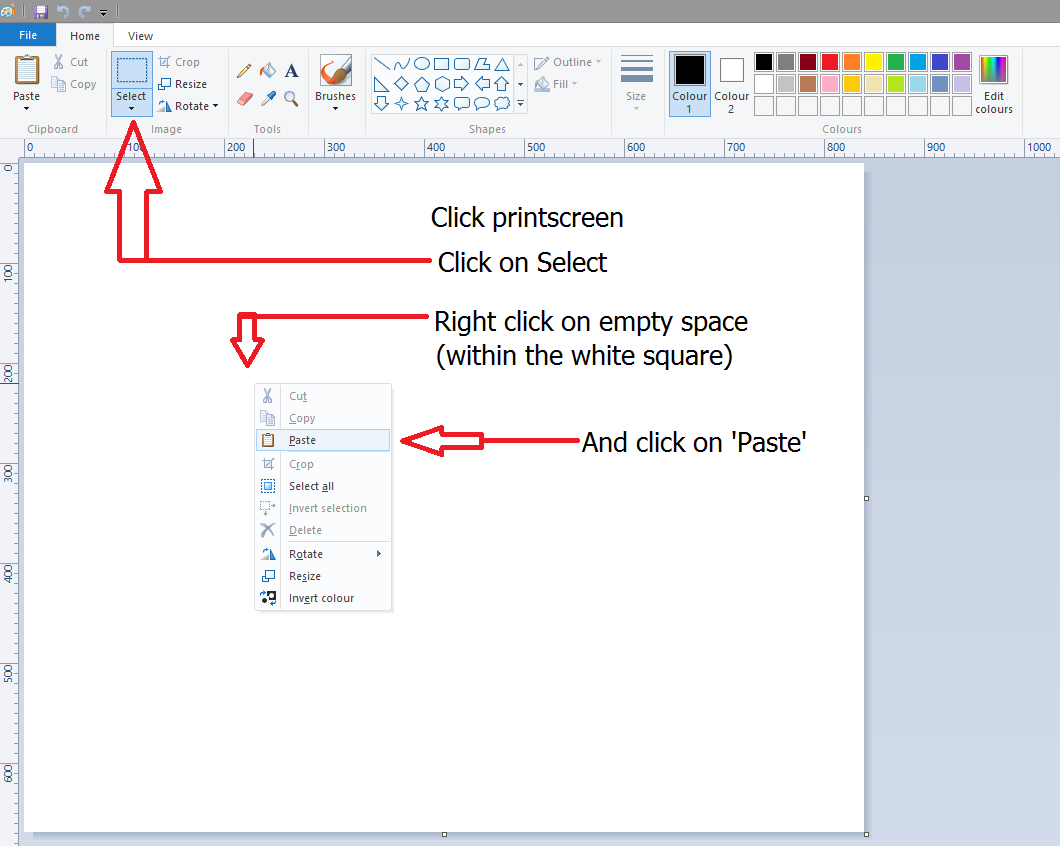Activate the Select rectangle tool
This screenshot has height=846, width=1060.
pos(131,70)
